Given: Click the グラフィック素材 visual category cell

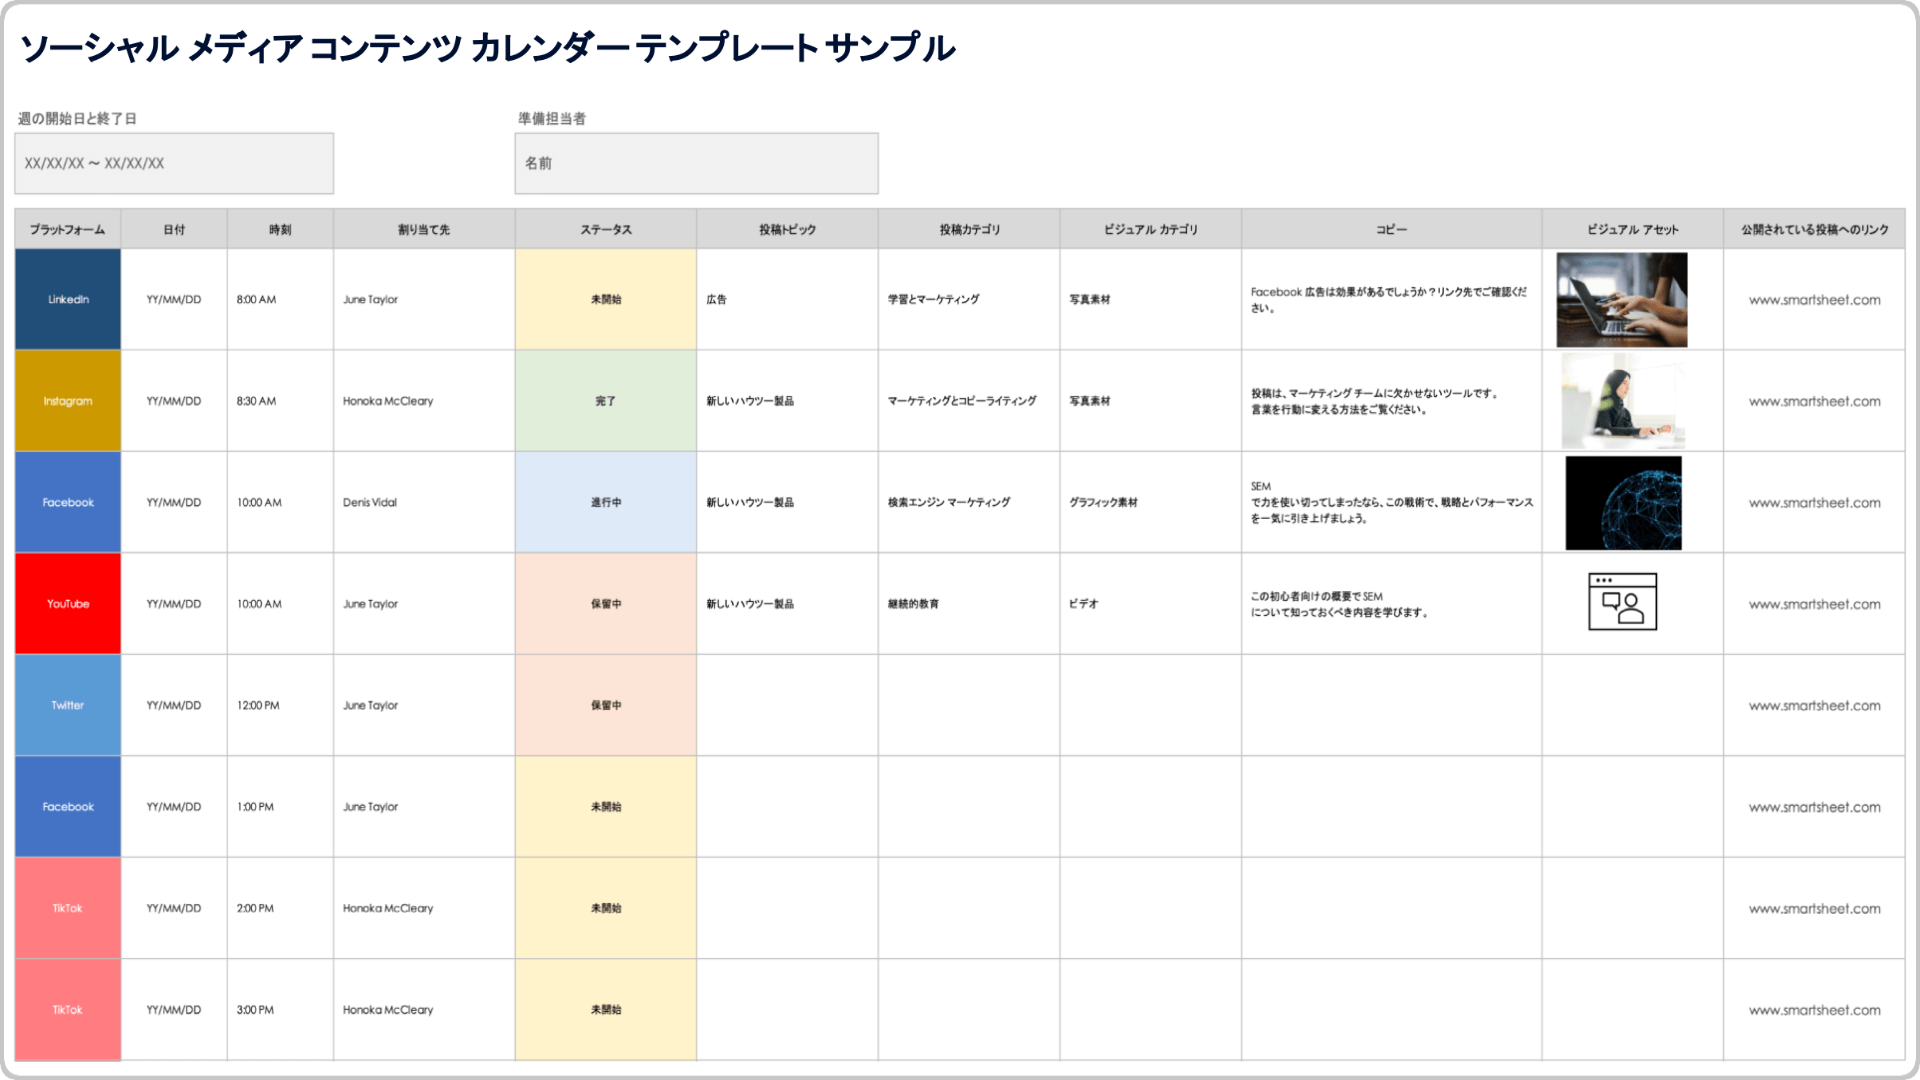Looking at the screenshot, I should click(x=1151, y=502).
